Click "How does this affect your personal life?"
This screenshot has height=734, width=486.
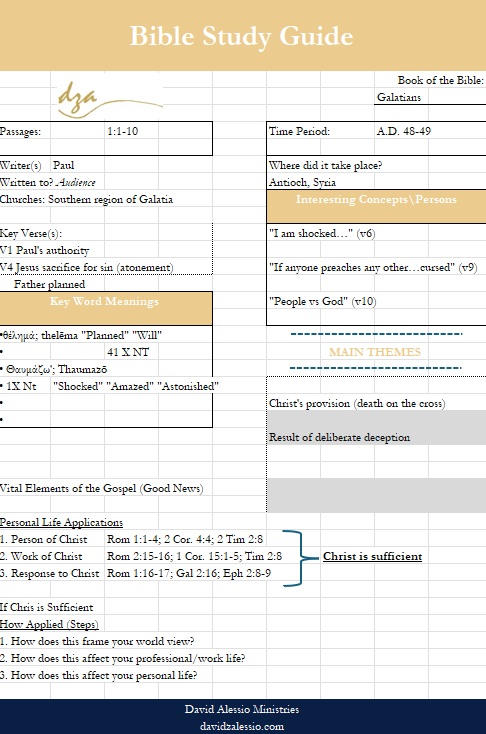98,675
